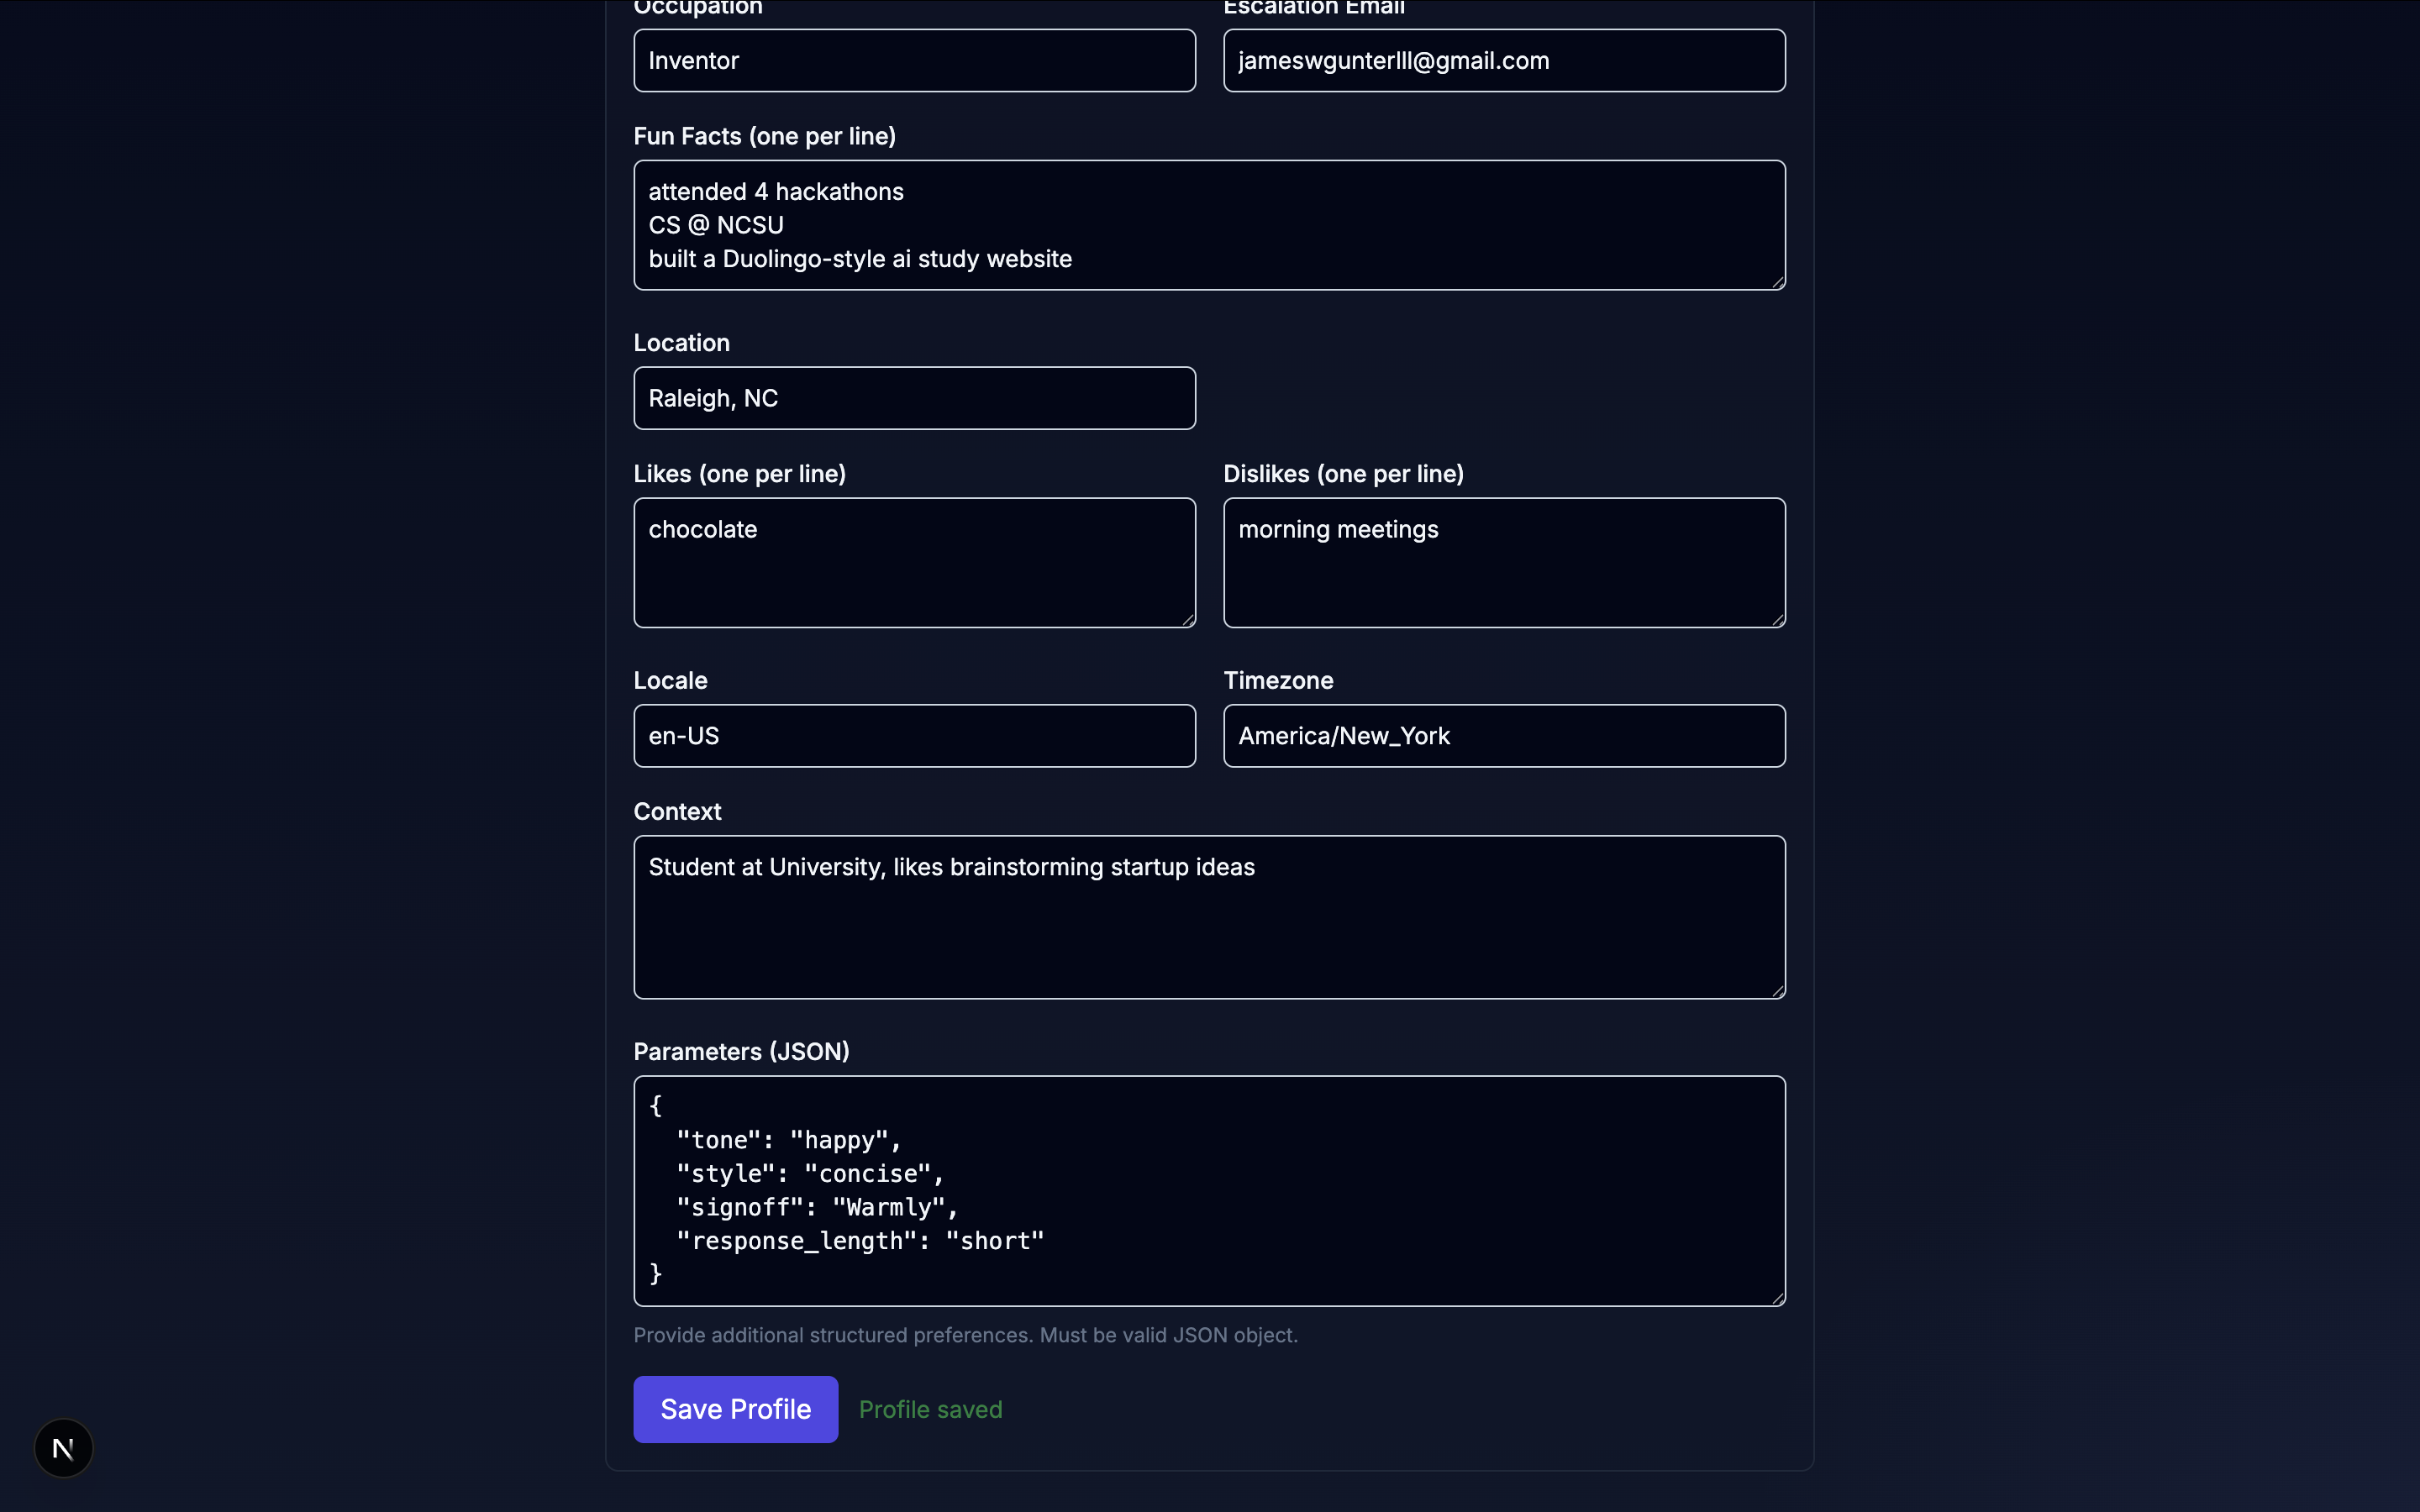The image size is (2420, 1512).
Task: Click the Parameters textarea resize handle
Action: [x=1777, y=1298]
